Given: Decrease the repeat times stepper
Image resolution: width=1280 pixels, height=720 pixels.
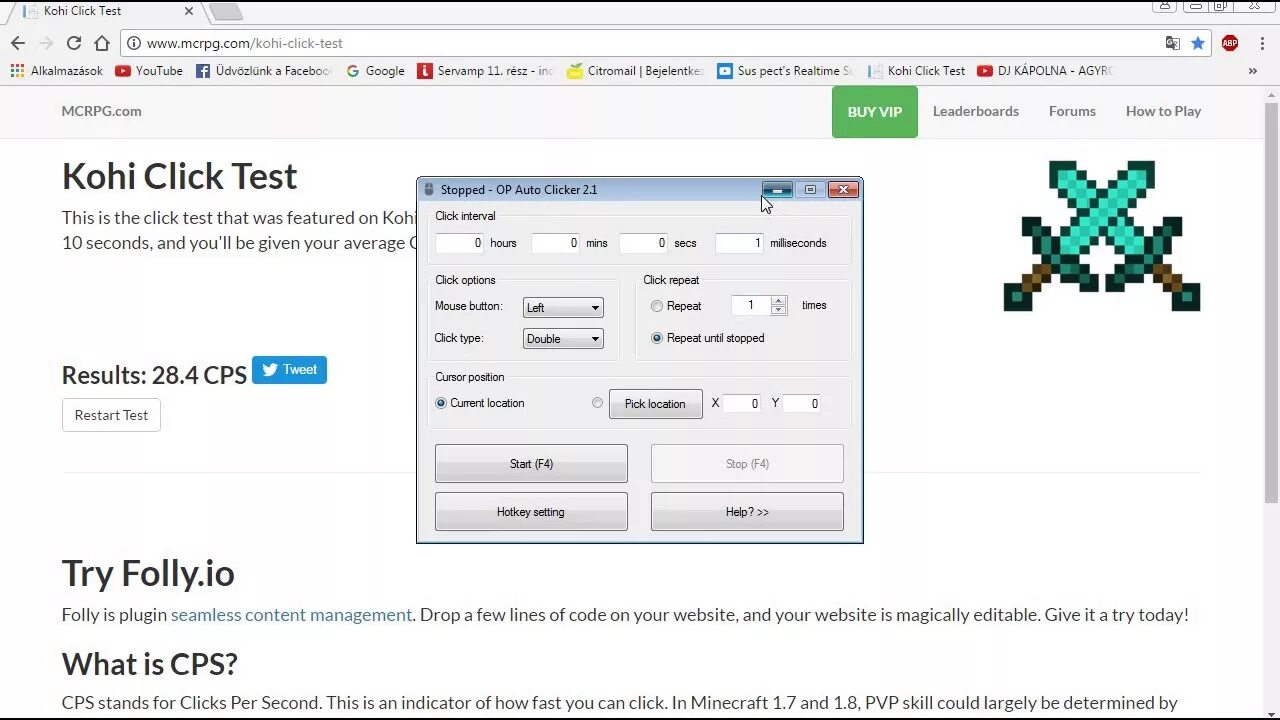Looking at the screenshot, I should coord(779,310).
